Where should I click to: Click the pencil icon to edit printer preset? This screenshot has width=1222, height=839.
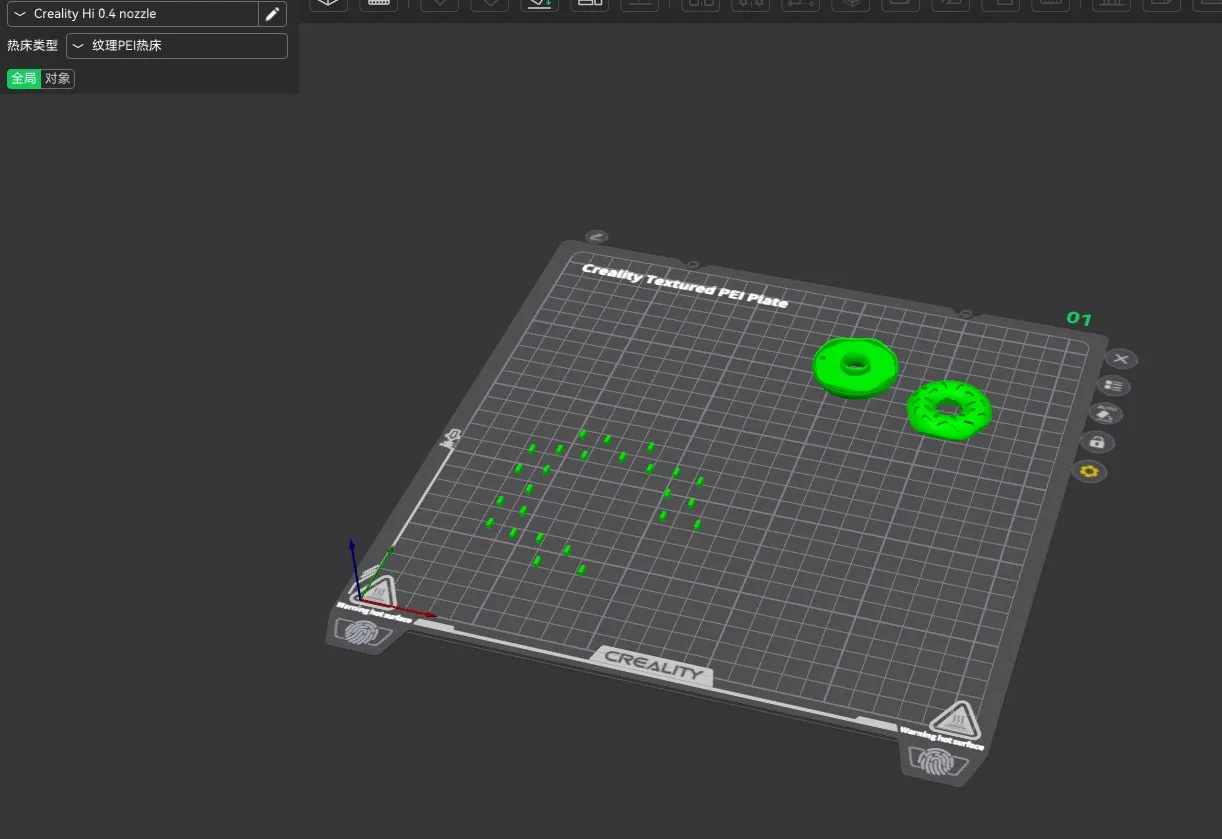click(272, 14)
